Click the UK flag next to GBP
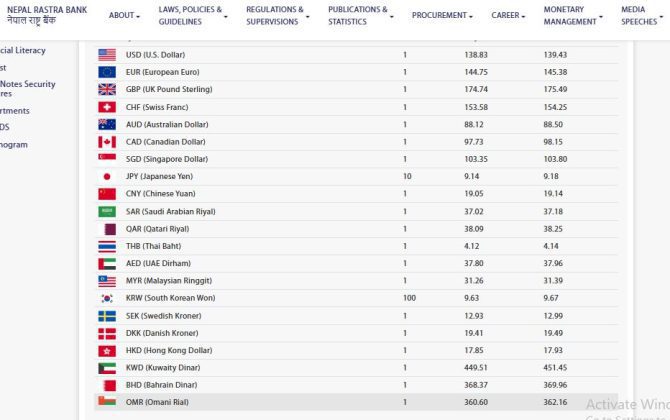 click(107, 90)
